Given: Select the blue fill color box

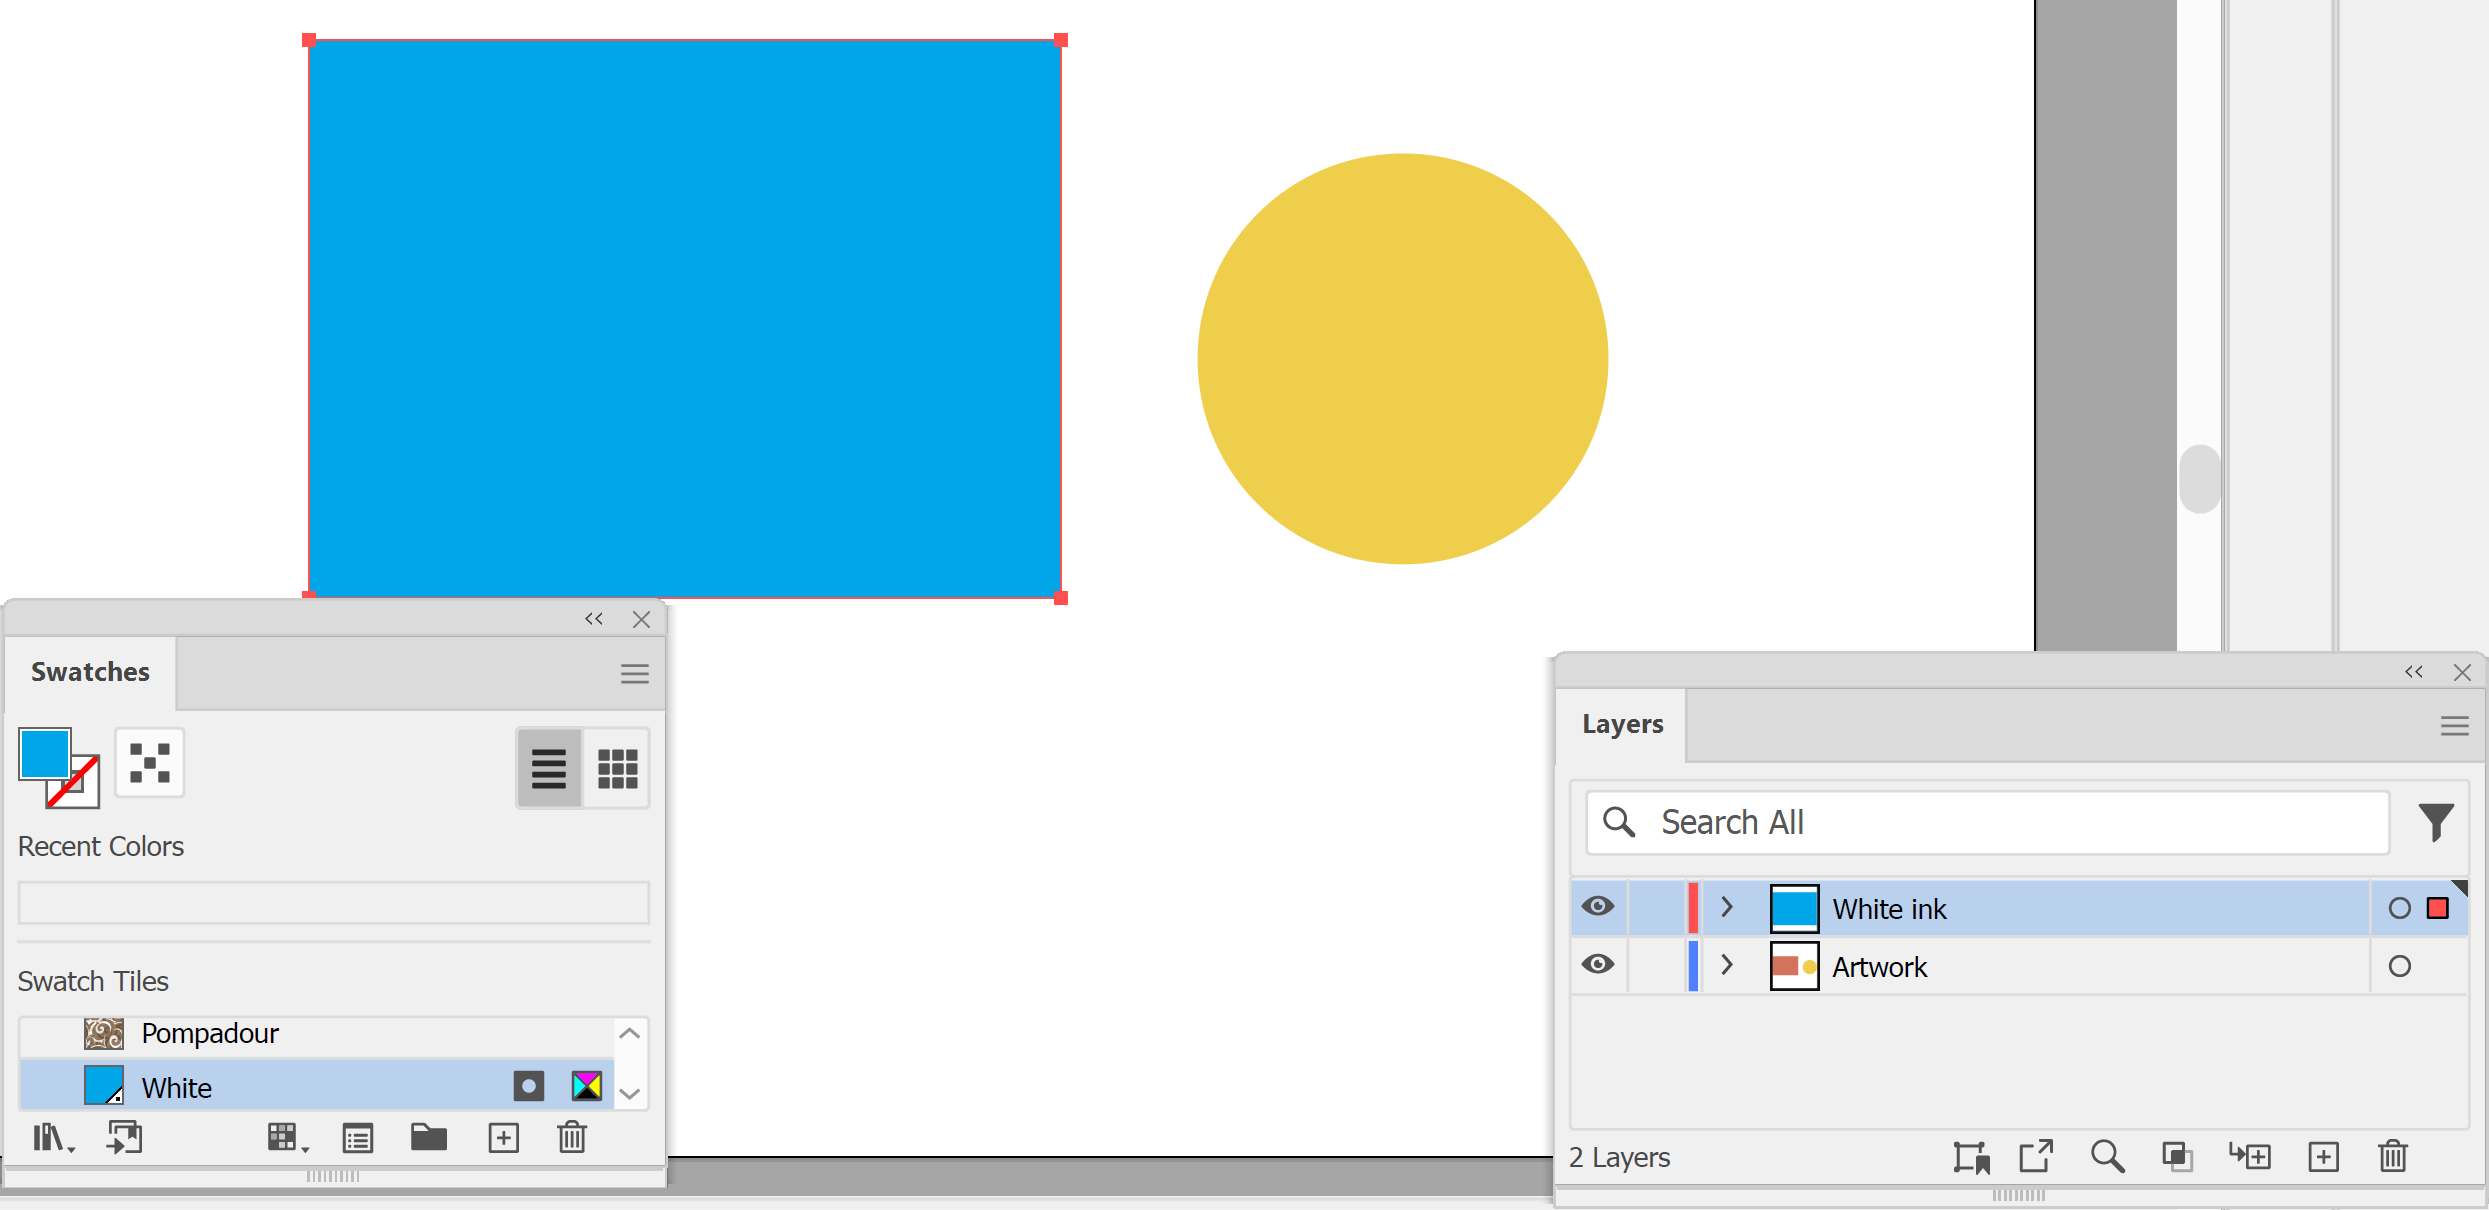Looking at the screenshot, I should [45, 753].
